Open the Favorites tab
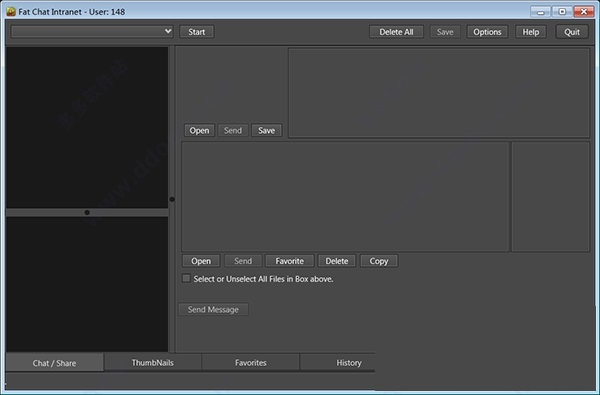600x395 pixels. pos(251,362)
